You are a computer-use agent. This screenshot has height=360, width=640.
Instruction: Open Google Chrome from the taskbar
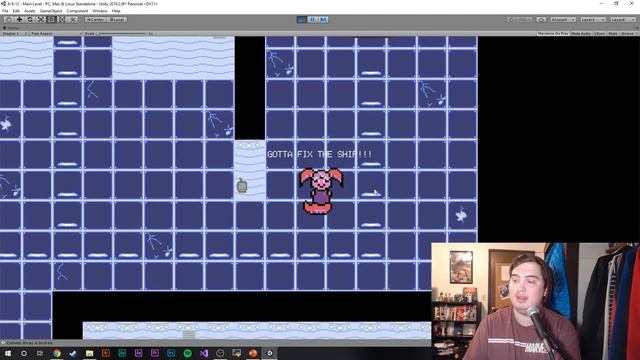(57, 353)
